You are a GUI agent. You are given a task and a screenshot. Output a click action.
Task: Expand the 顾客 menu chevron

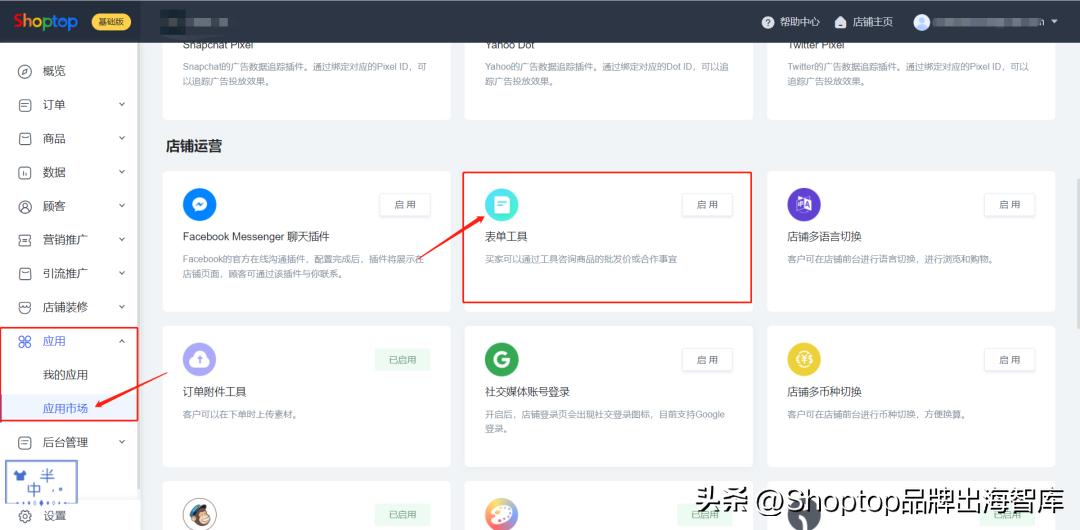click(x=122, y=206)
